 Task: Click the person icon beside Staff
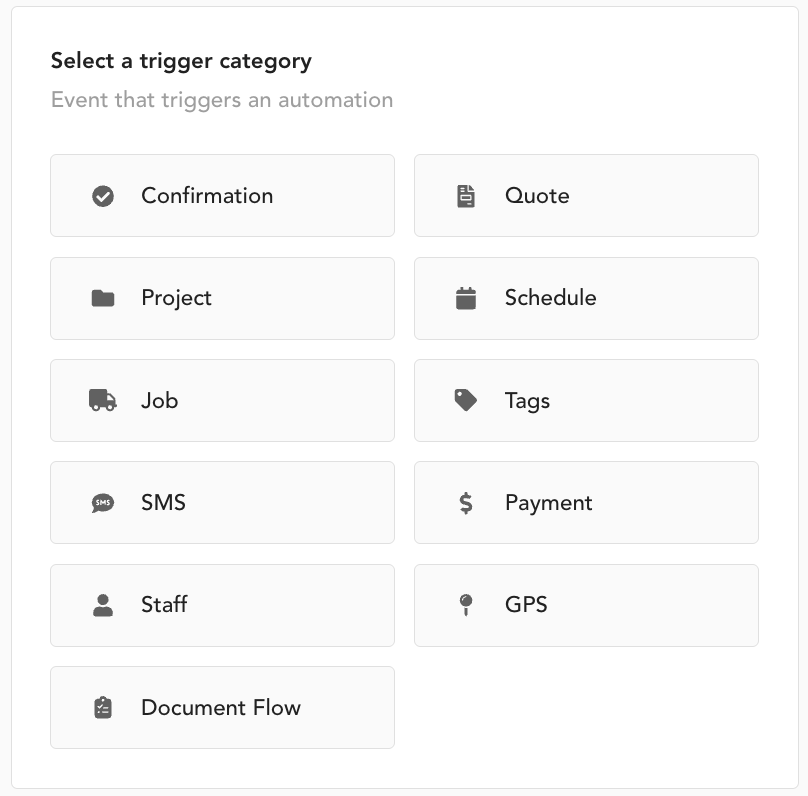tap(103, 605)
